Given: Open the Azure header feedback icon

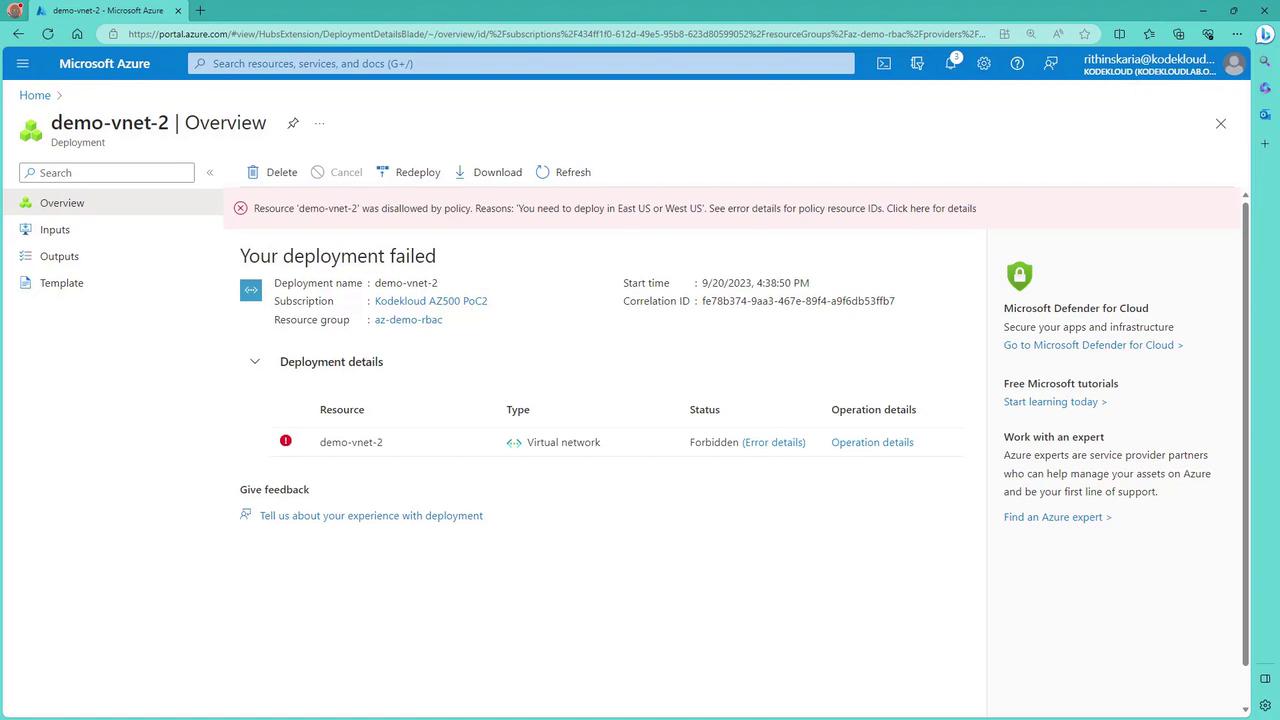Looking at the screenshot, I should point(1051,63).
